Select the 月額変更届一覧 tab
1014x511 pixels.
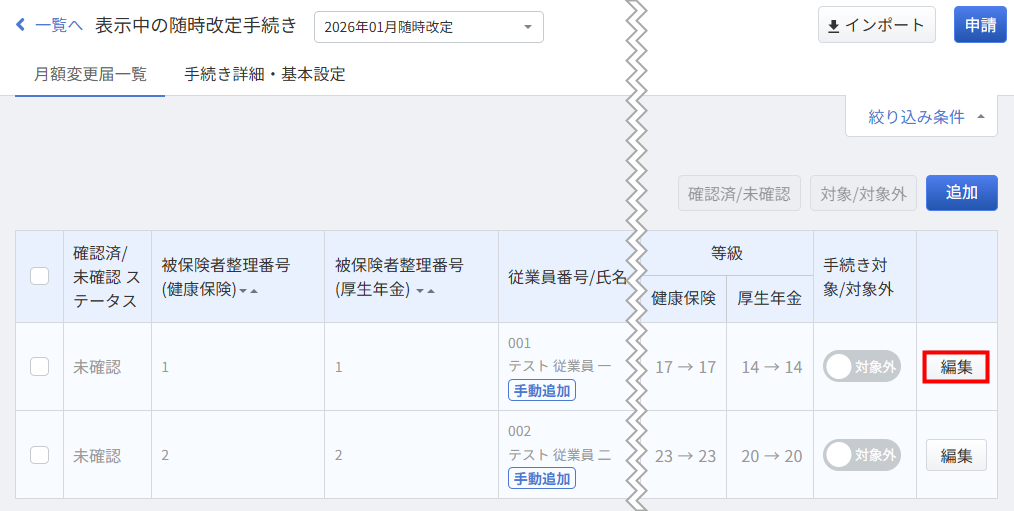pos(90,74)
